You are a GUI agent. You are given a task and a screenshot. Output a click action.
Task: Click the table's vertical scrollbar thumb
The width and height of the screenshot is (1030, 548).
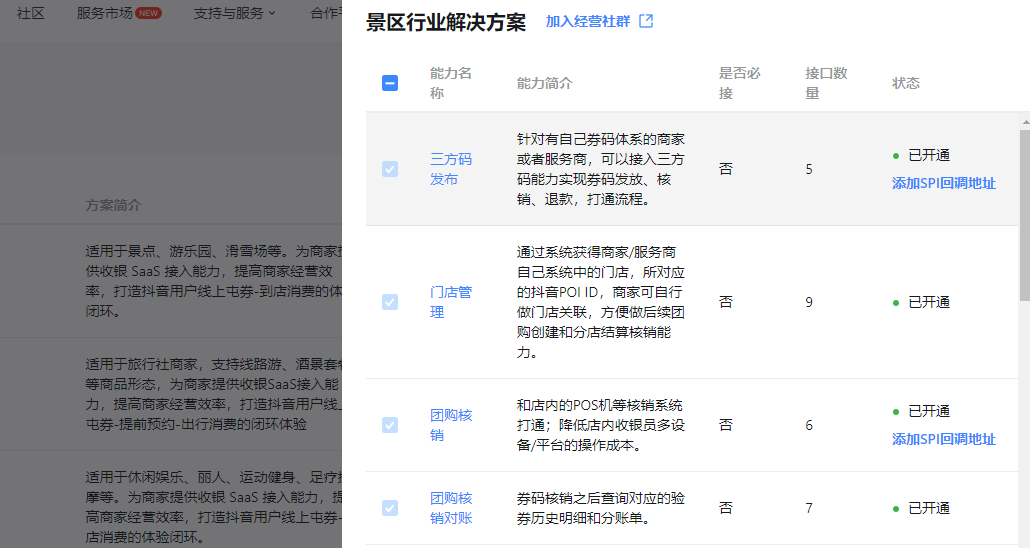1024,215
